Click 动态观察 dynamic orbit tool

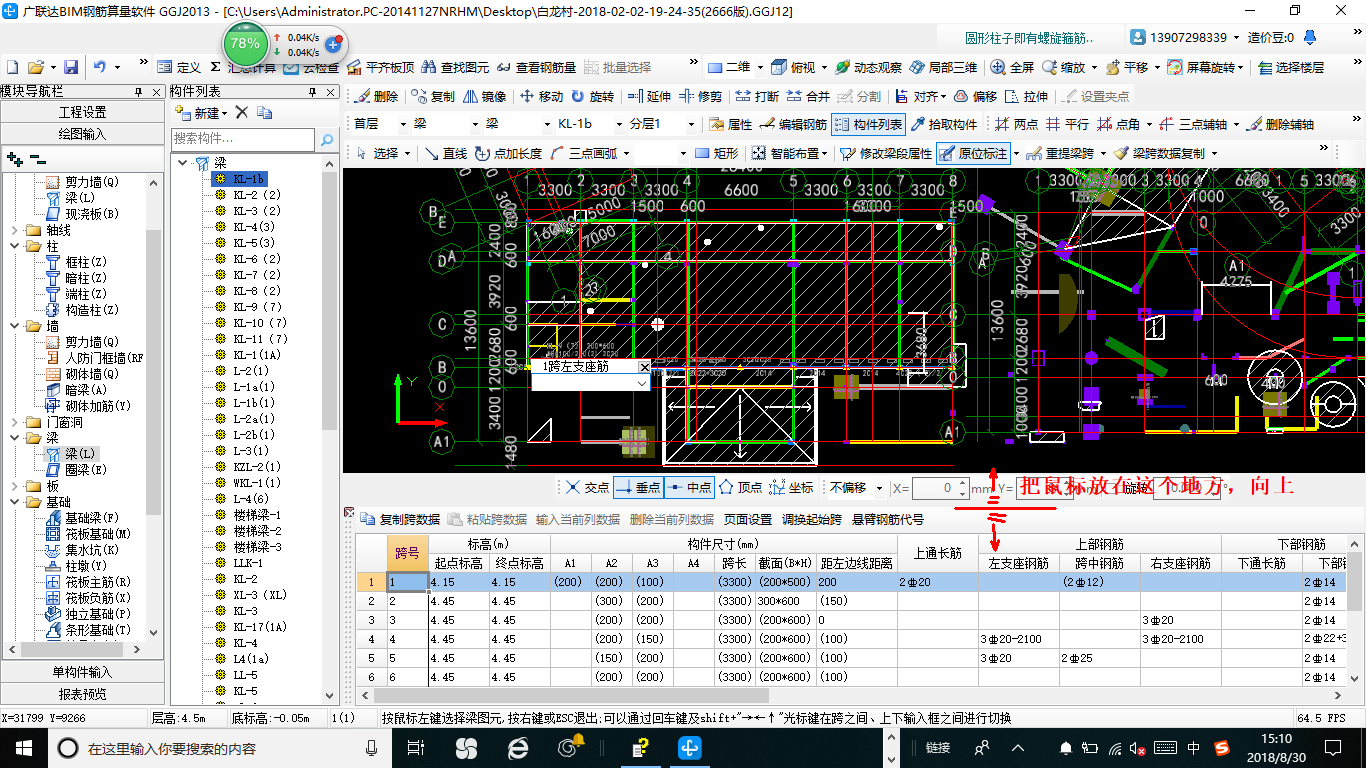[868, 67]
